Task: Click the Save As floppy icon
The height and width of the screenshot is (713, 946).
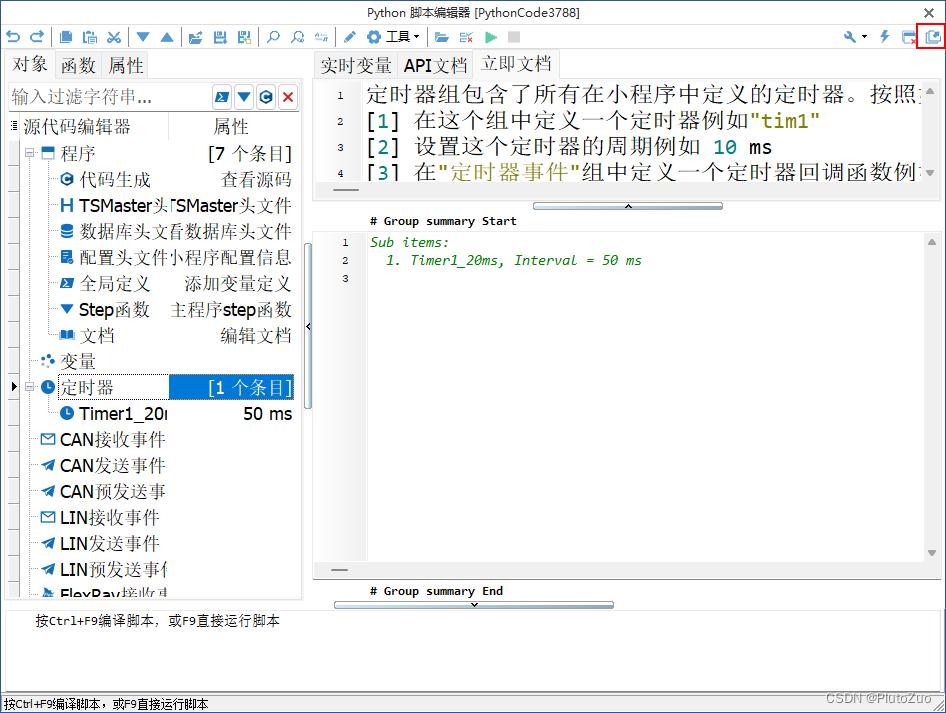Action: tap(244, 37)
